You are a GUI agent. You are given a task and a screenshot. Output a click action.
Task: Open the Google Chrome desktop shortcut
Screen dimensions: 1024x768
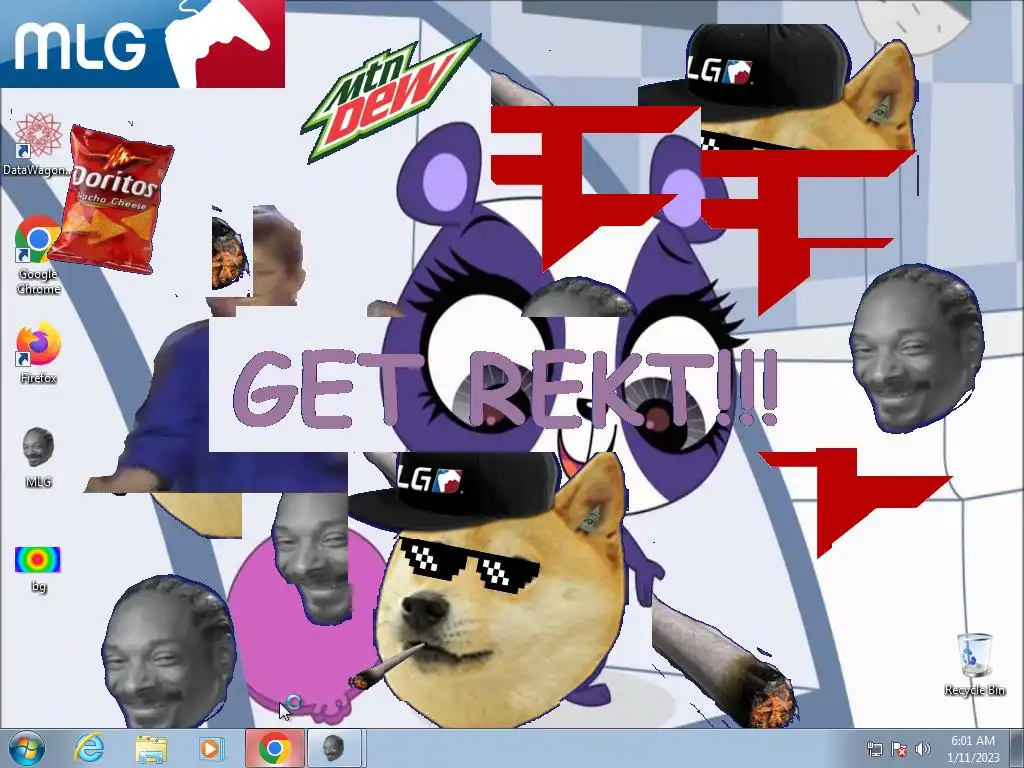pyautogui.click(x=38, y=255)
